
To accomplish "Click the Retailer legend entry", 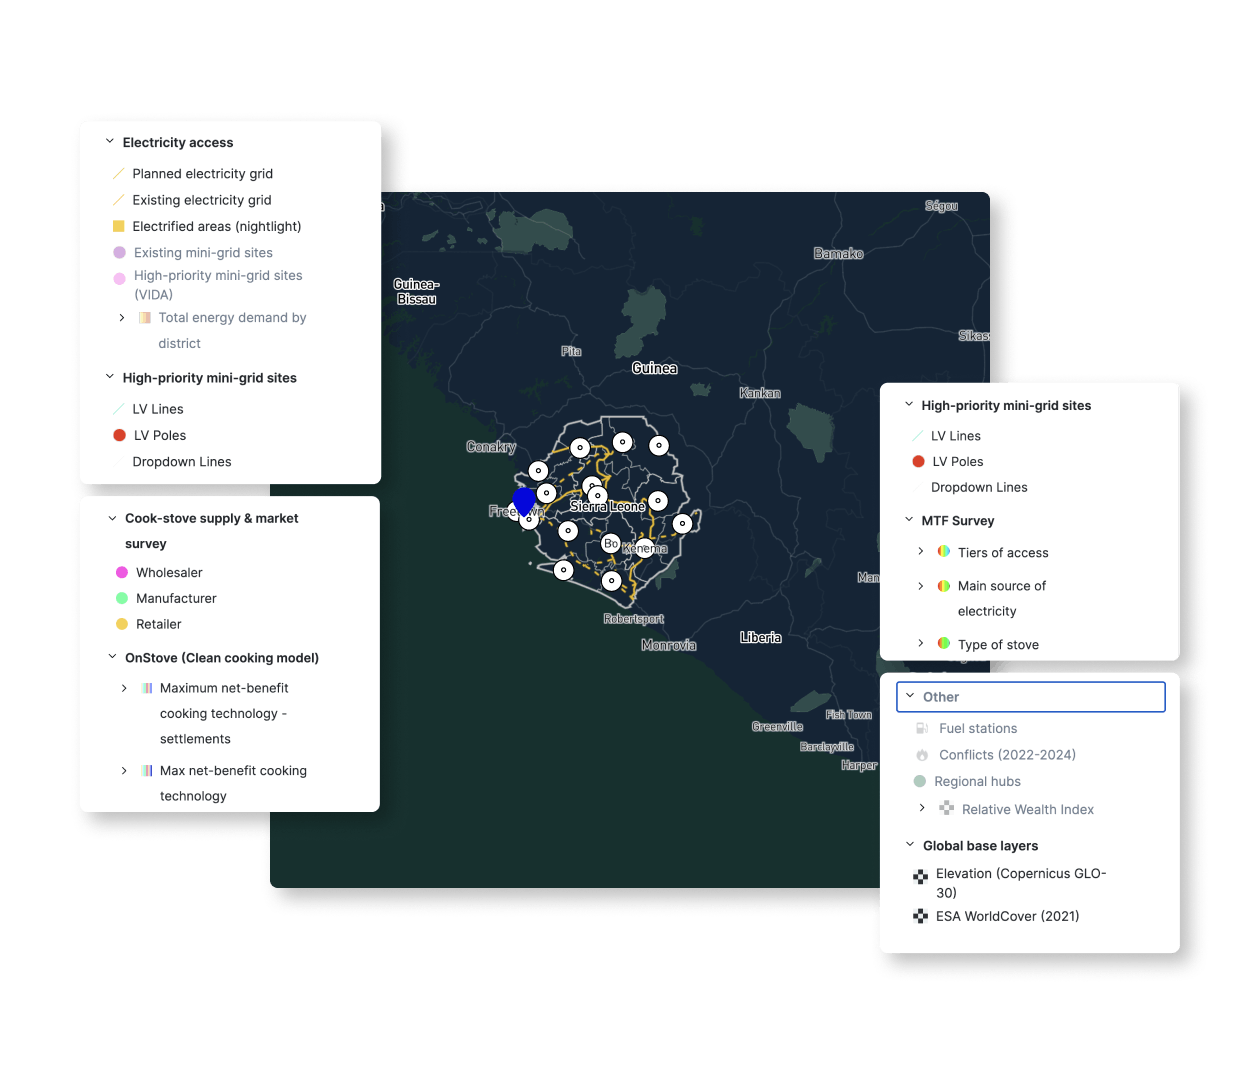I will (x=158, y=624).
